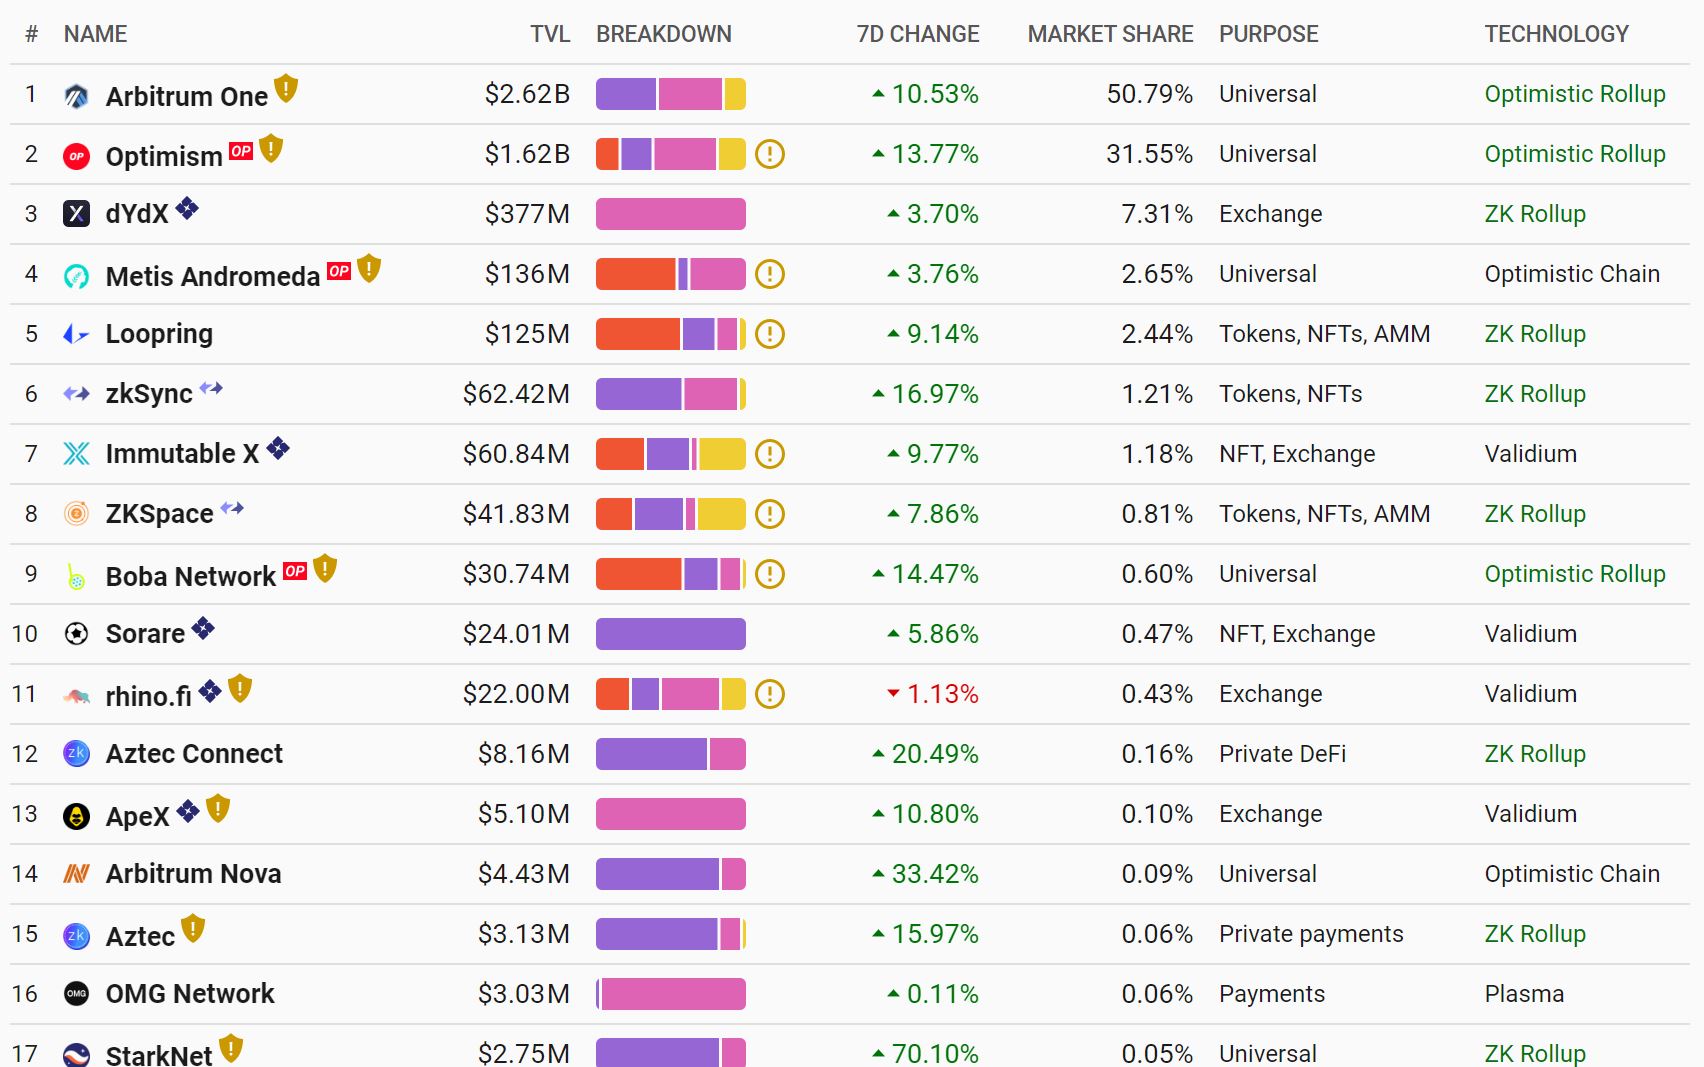Image resolution: width=1704 pixels, height=1067 pixels.
Task: Click the warning shield next to Arbitrum One
Action: coord(286,89)
